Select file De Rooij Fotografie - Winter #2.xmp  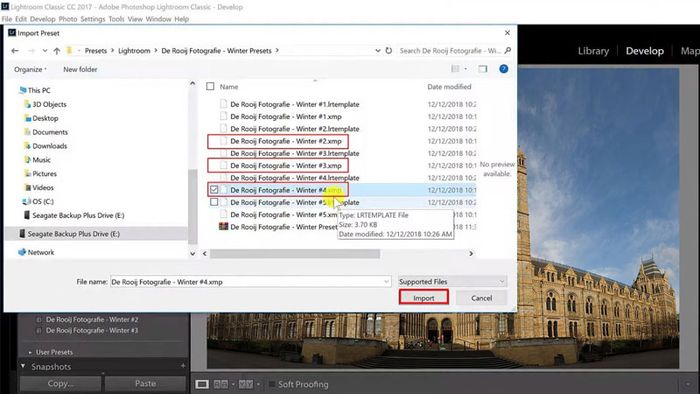coord(286,141)
